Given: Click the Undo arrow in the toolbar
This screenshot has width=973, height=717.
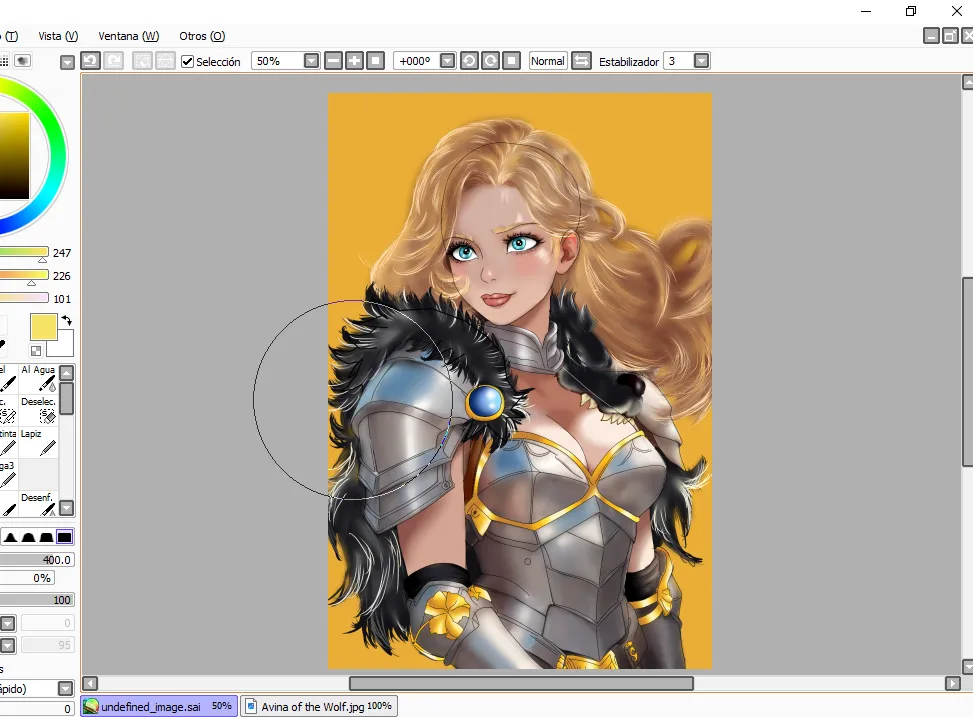Looking at the screenshot, I should point(91,61).
